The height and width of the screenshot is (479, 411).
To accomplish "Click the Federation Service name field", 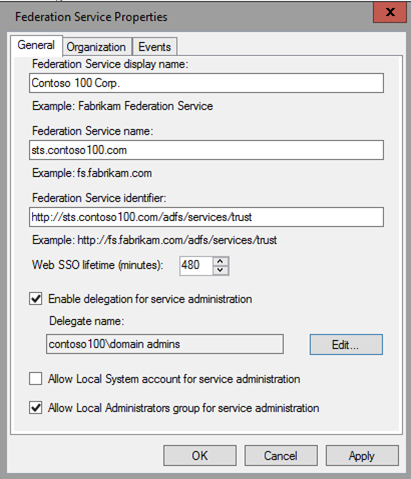I will click(206, 150).
